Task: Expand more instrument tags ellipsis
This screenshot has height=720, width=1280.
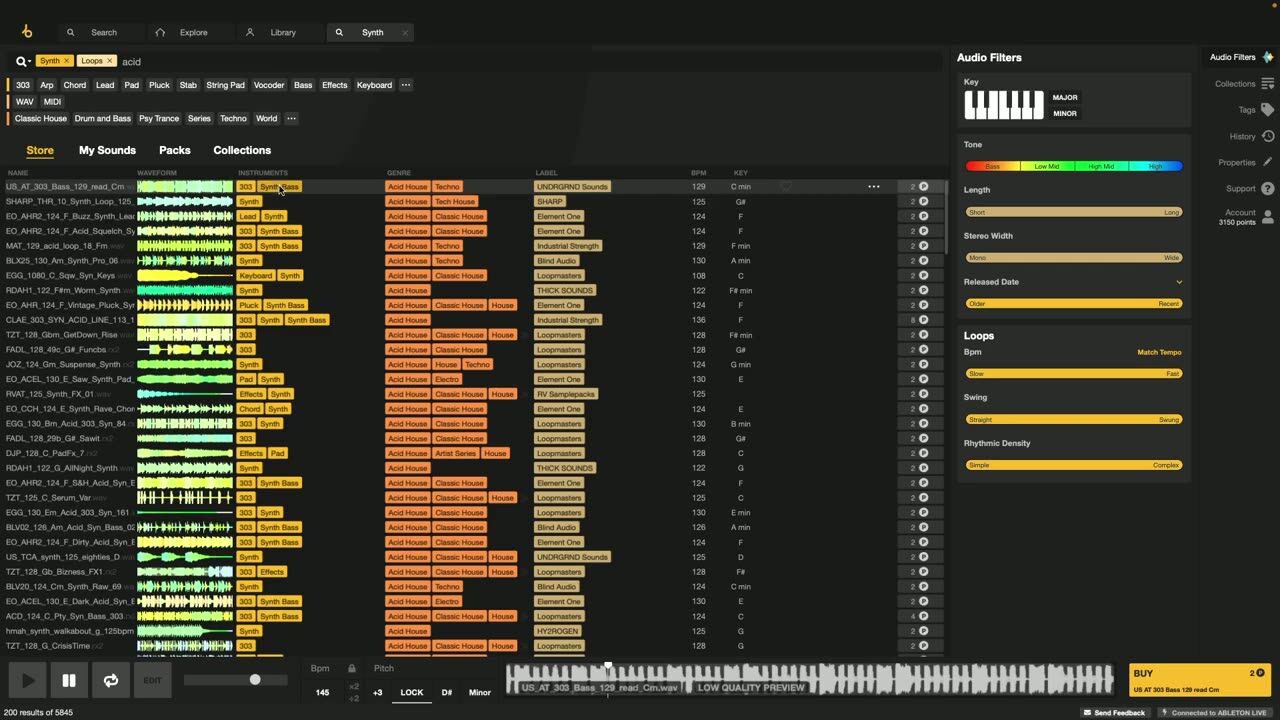Action: pyautogui.click(x=406, y=85)
